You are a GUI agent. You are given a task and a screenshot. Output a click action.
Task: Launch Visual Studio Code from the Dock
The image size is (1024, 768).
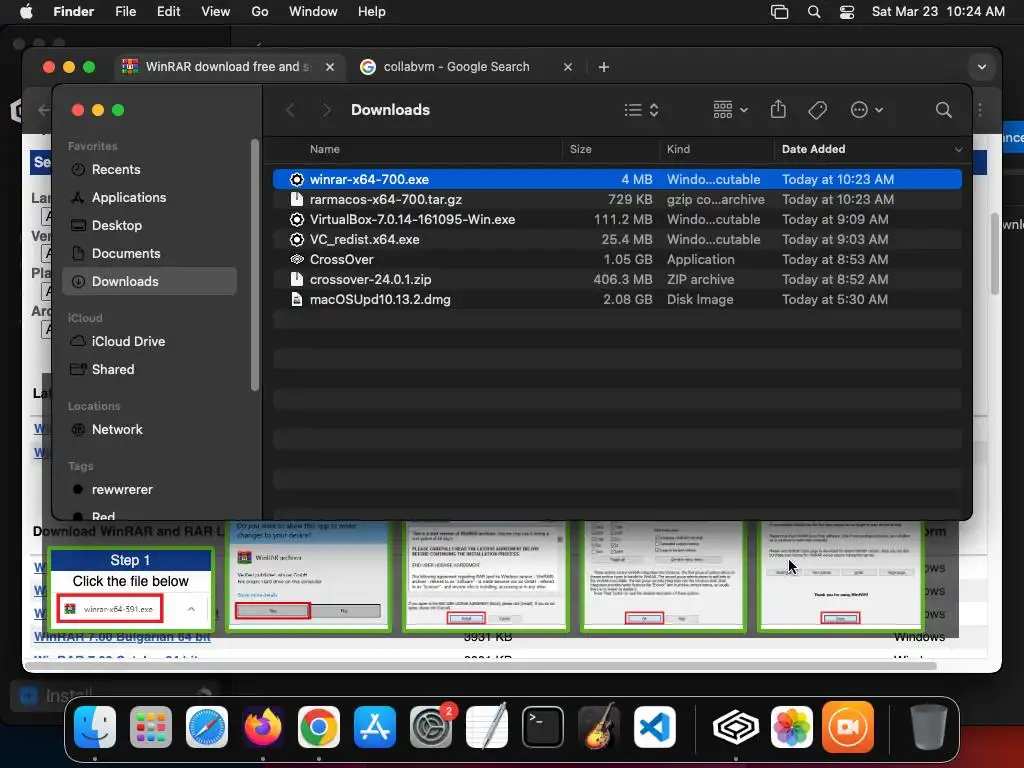point(655,726)
